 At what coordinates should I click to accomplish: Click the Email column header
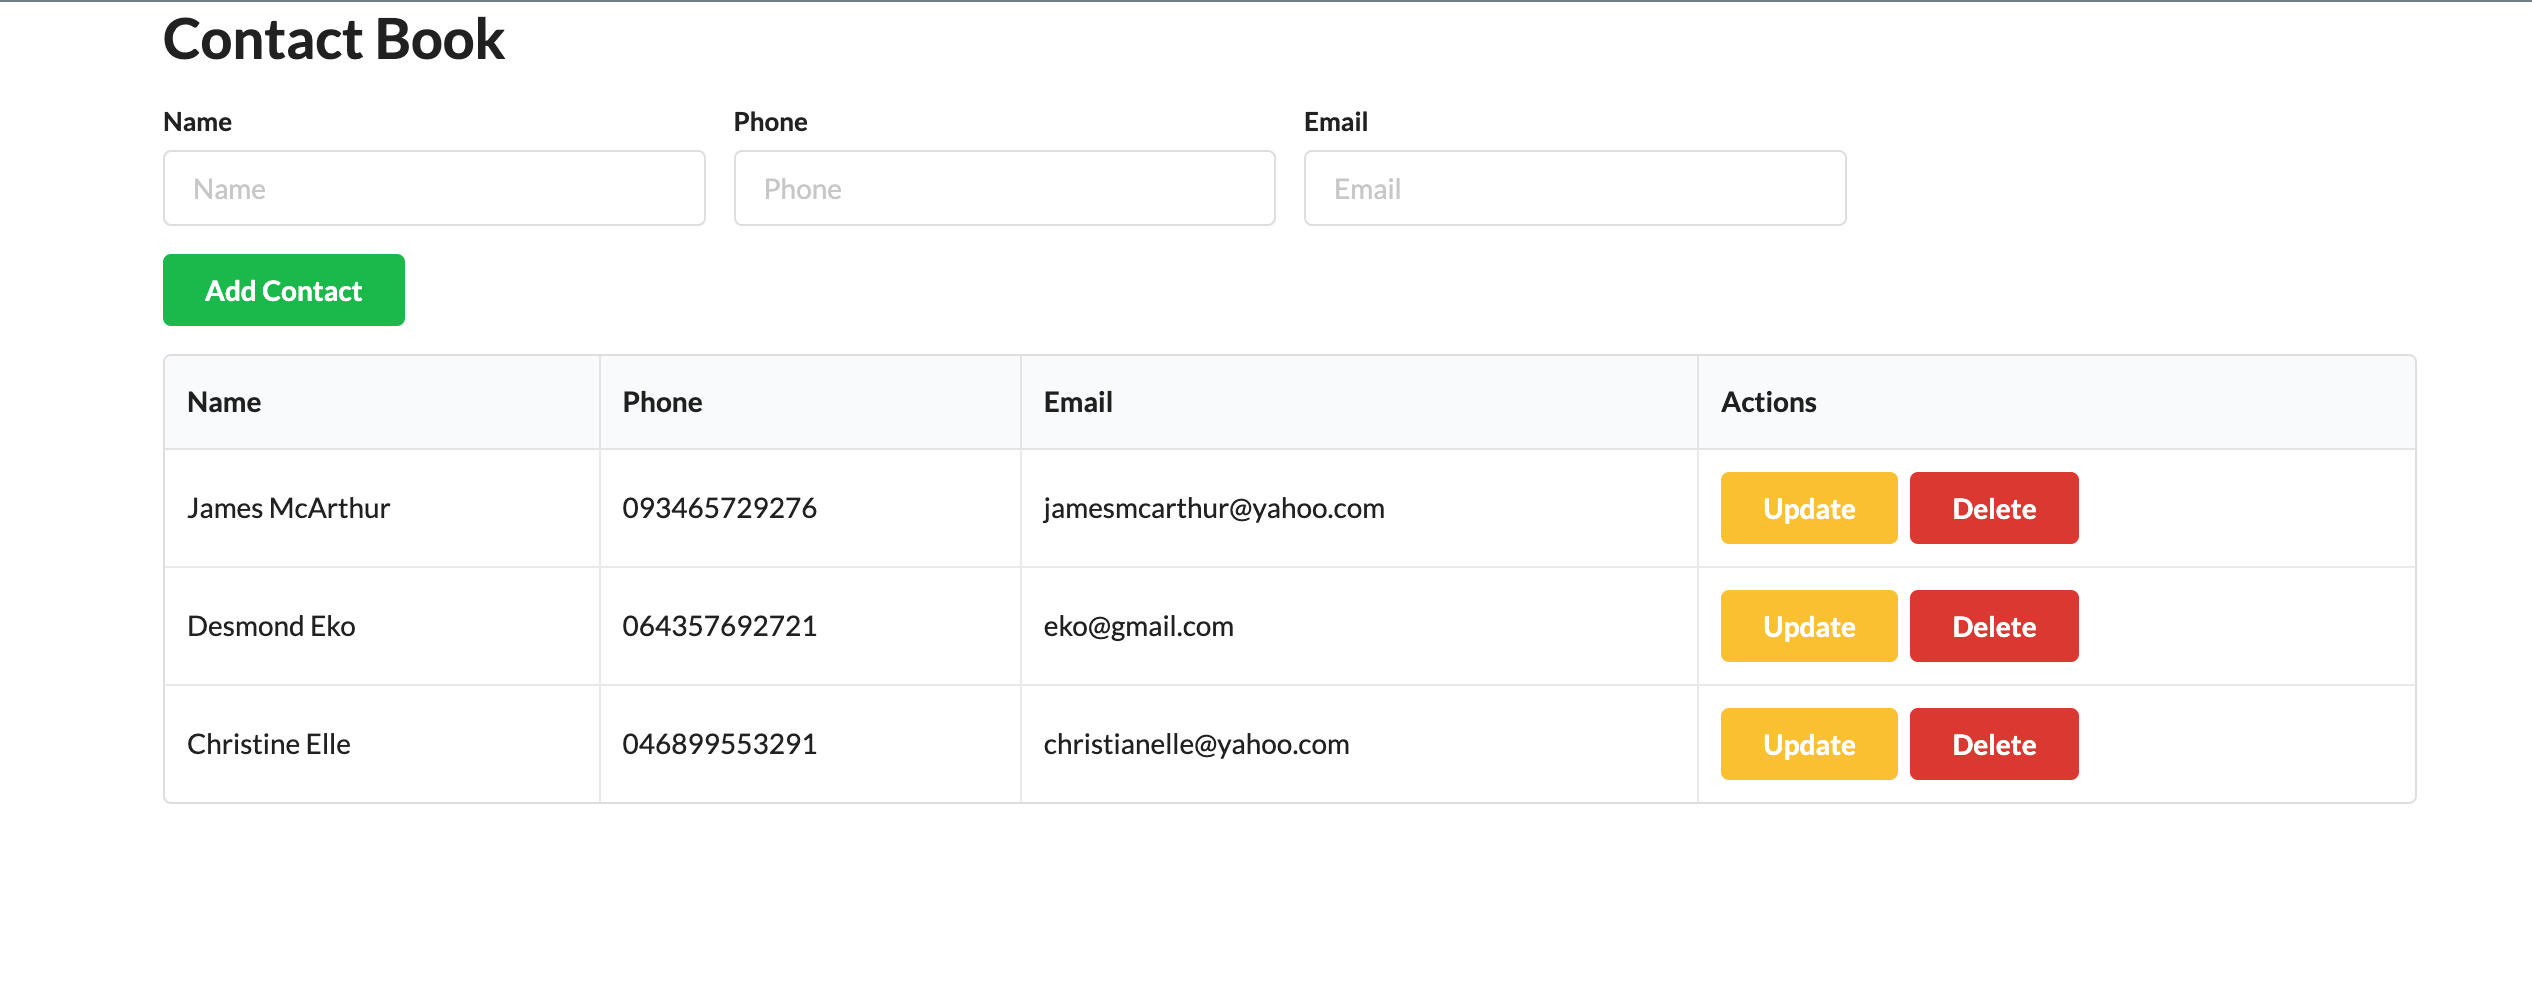click(1077, 401)
